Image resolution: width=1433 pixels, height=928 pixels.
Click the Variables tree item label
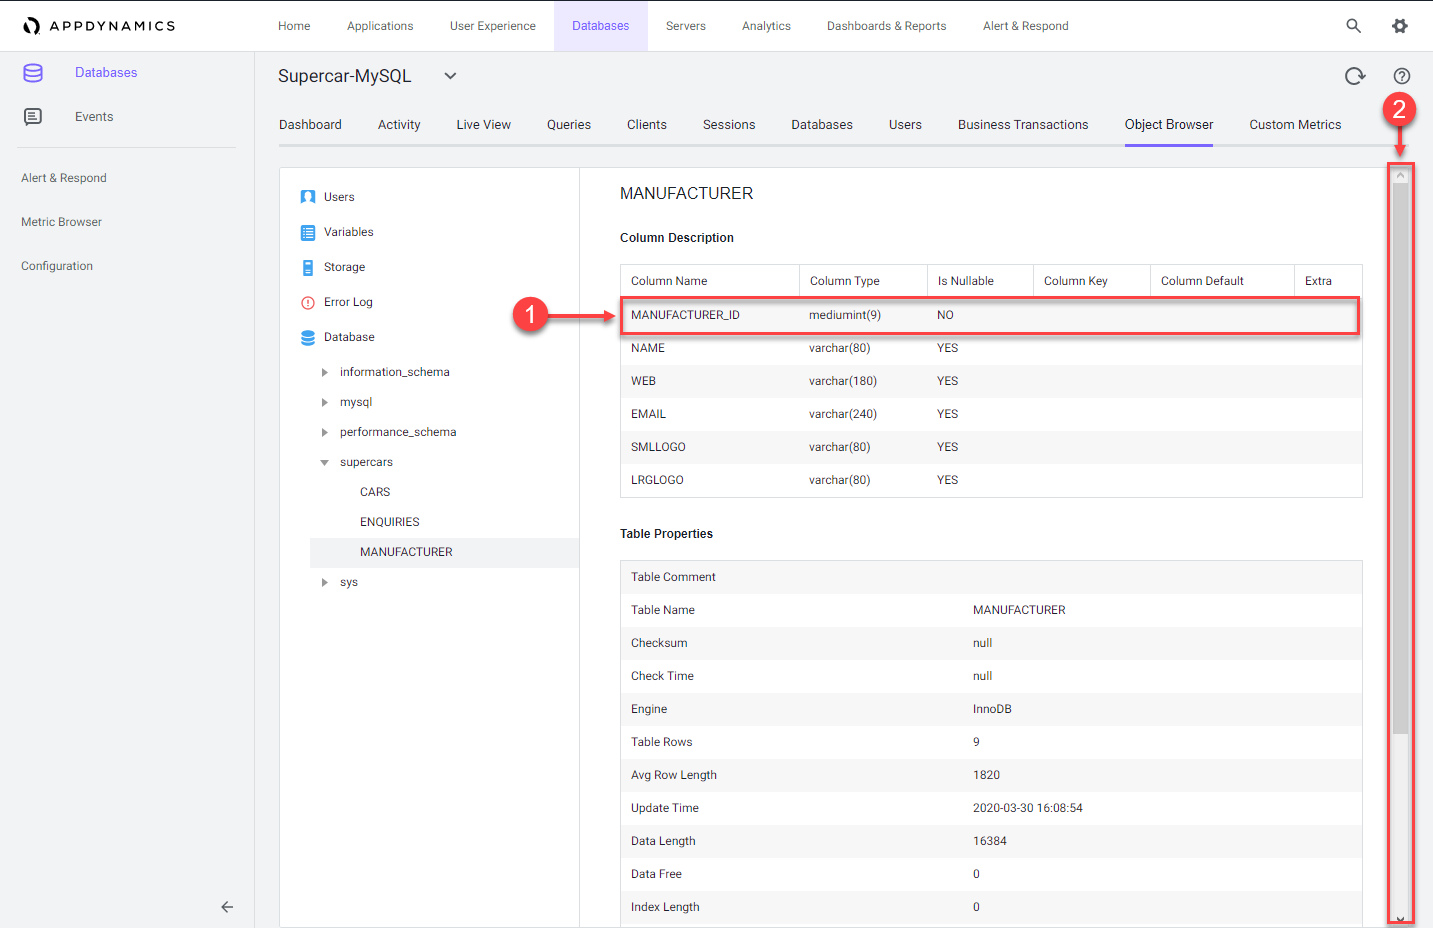pos(349,232)
